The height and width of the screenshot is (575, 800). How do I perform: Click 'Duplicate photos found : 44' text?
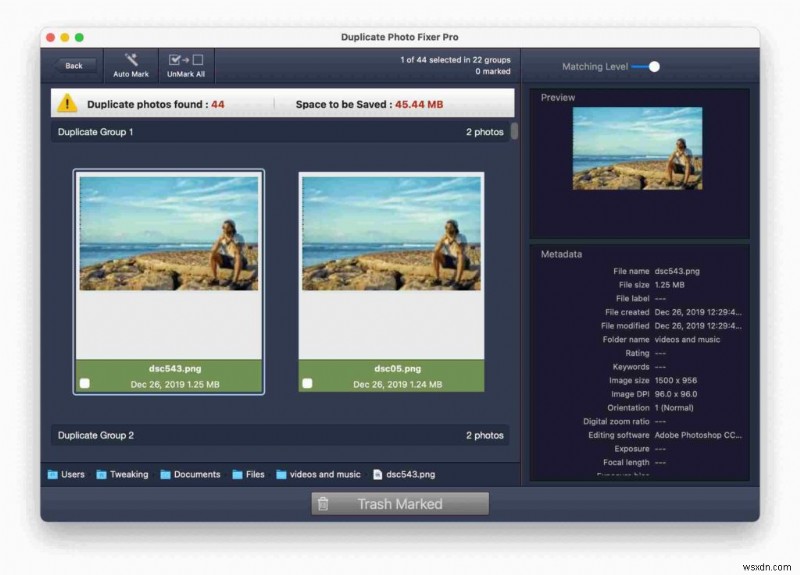point(156,105)
